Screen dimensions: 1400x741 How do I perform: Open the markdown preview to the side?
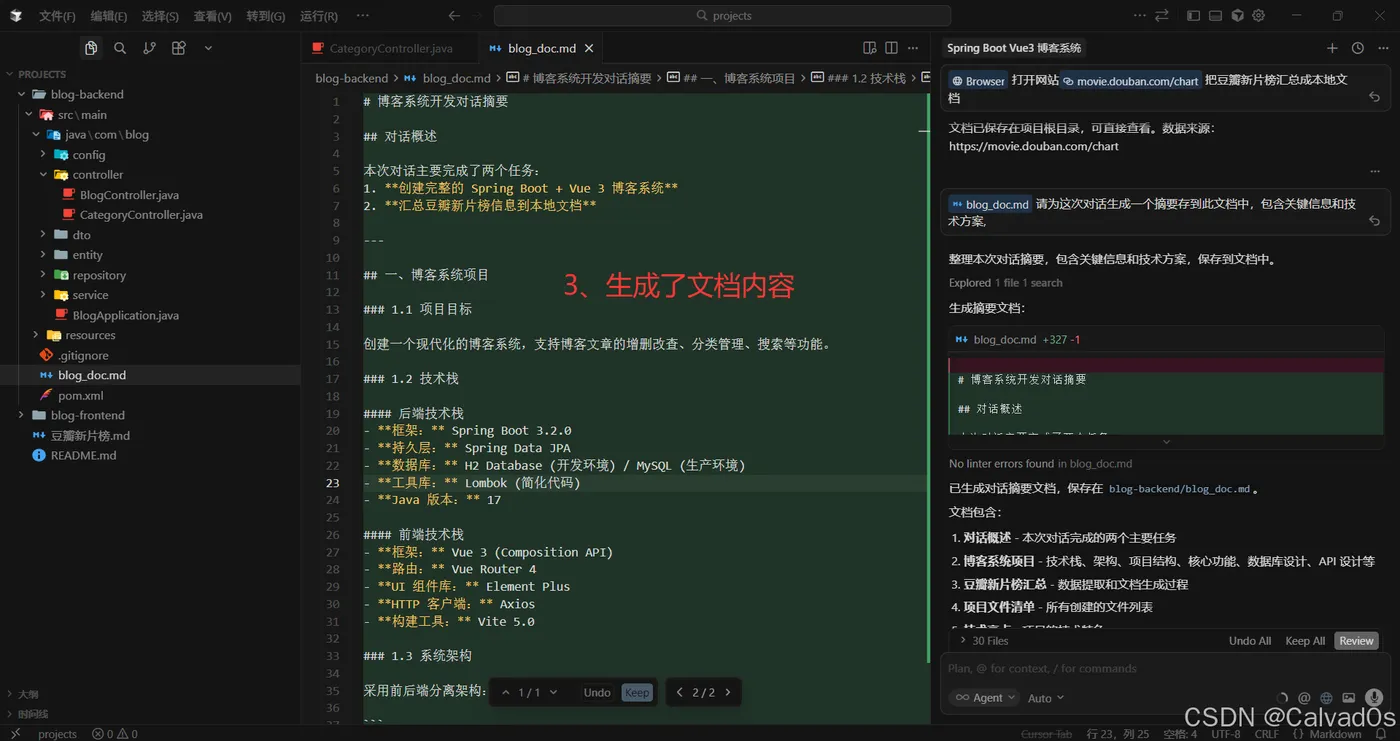point(870,48)
